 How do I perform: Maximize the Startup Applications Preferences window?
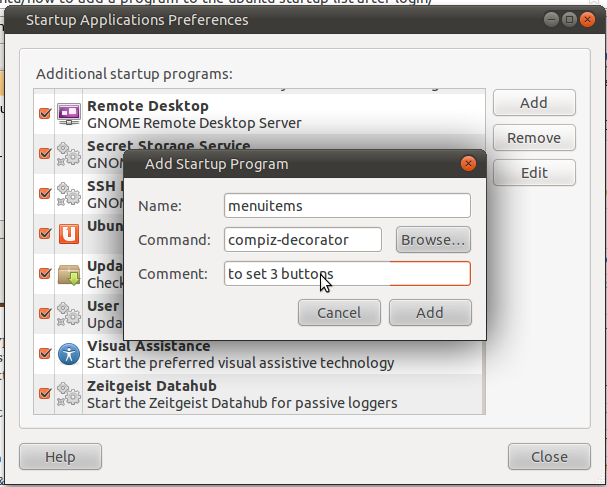[569, 19]
